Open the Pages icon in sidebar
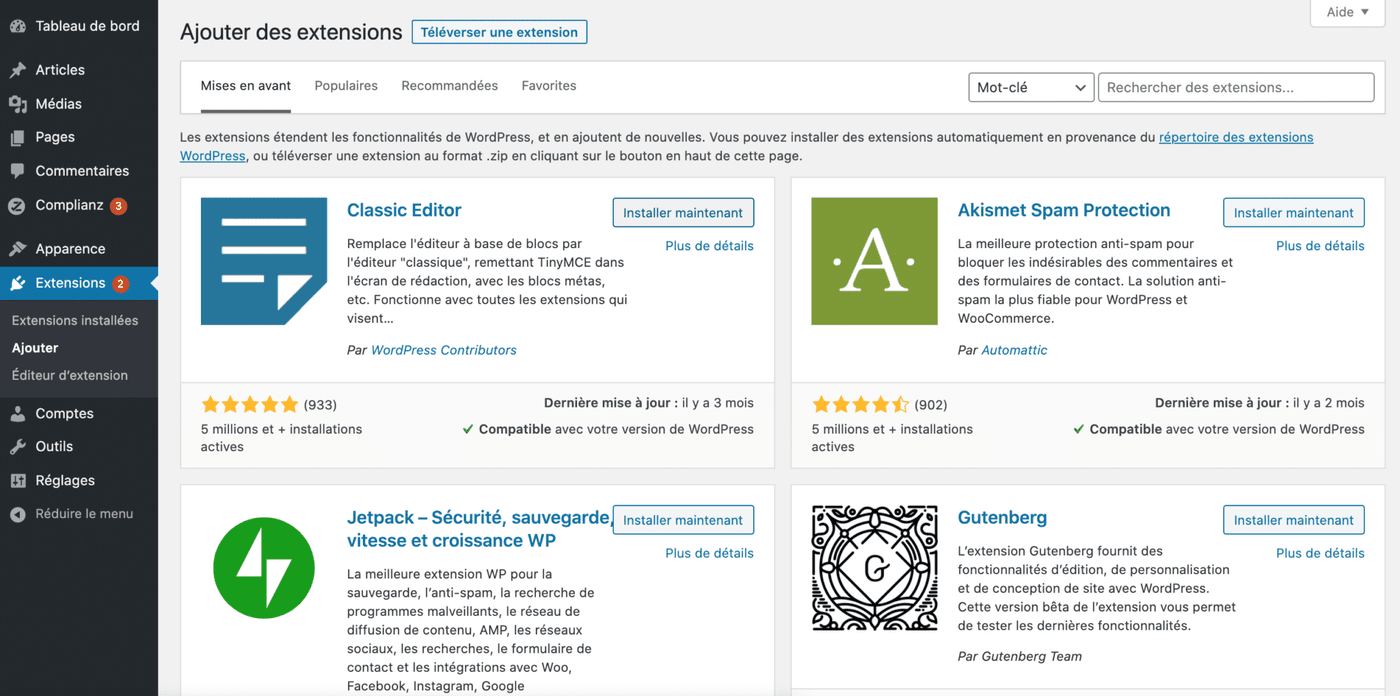1400x696 pixels. tap(17, 137)
